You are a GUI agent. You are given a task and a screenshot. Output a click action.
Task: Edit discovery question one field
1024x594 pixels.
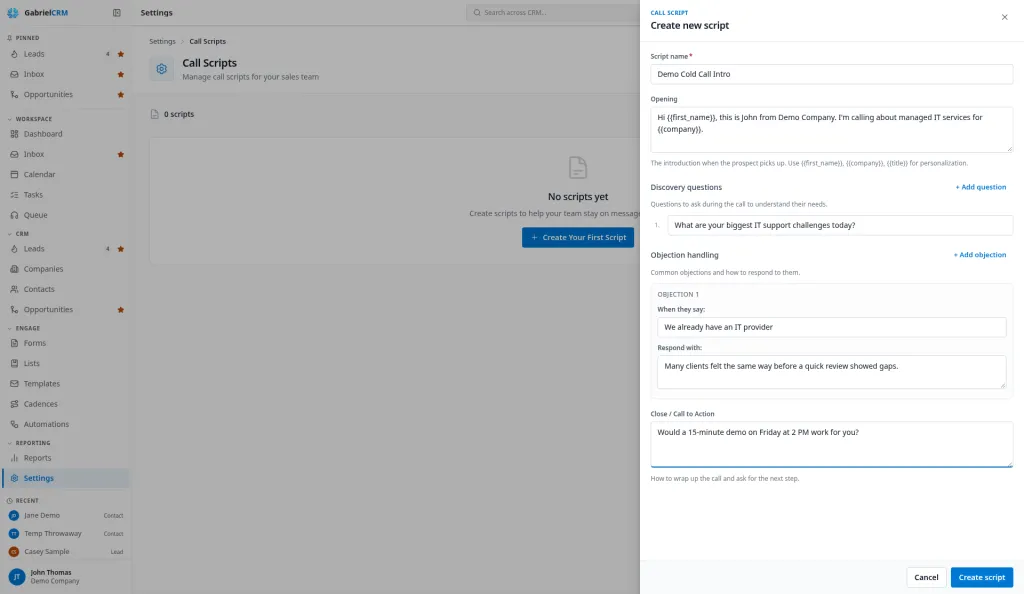(840, 225)
